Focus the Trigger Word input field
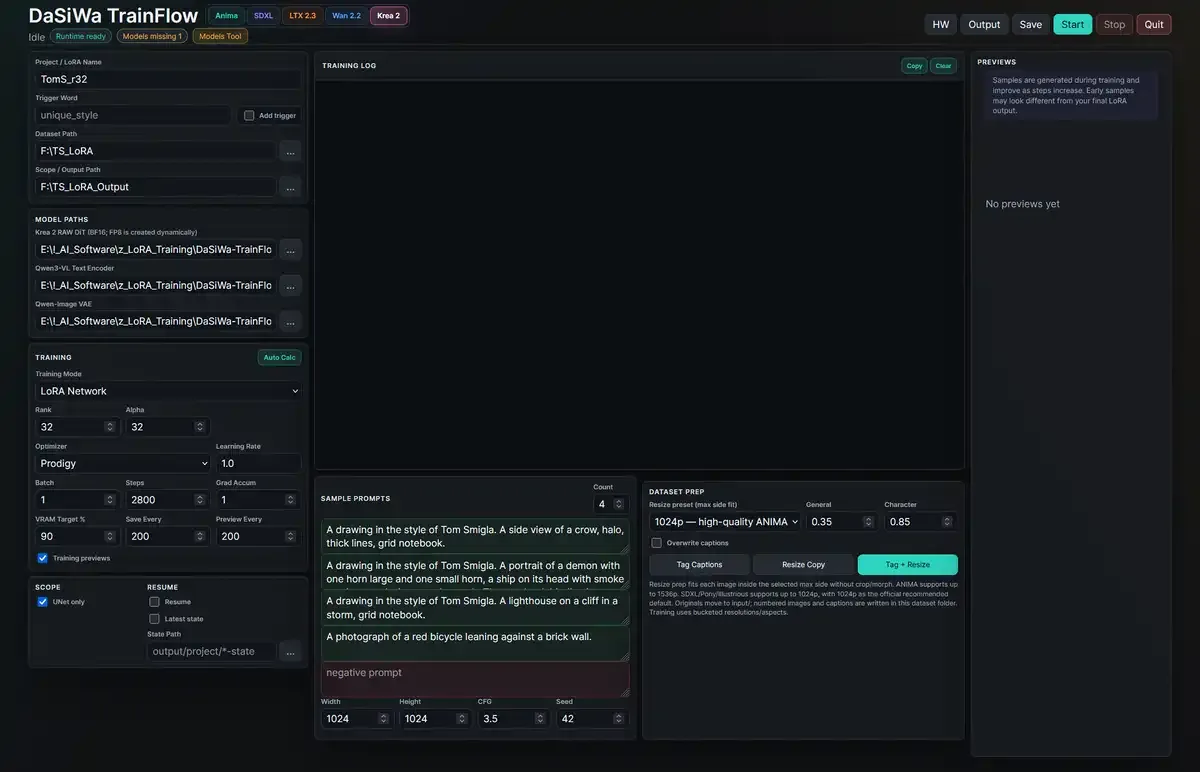 [x=134, y=115]
